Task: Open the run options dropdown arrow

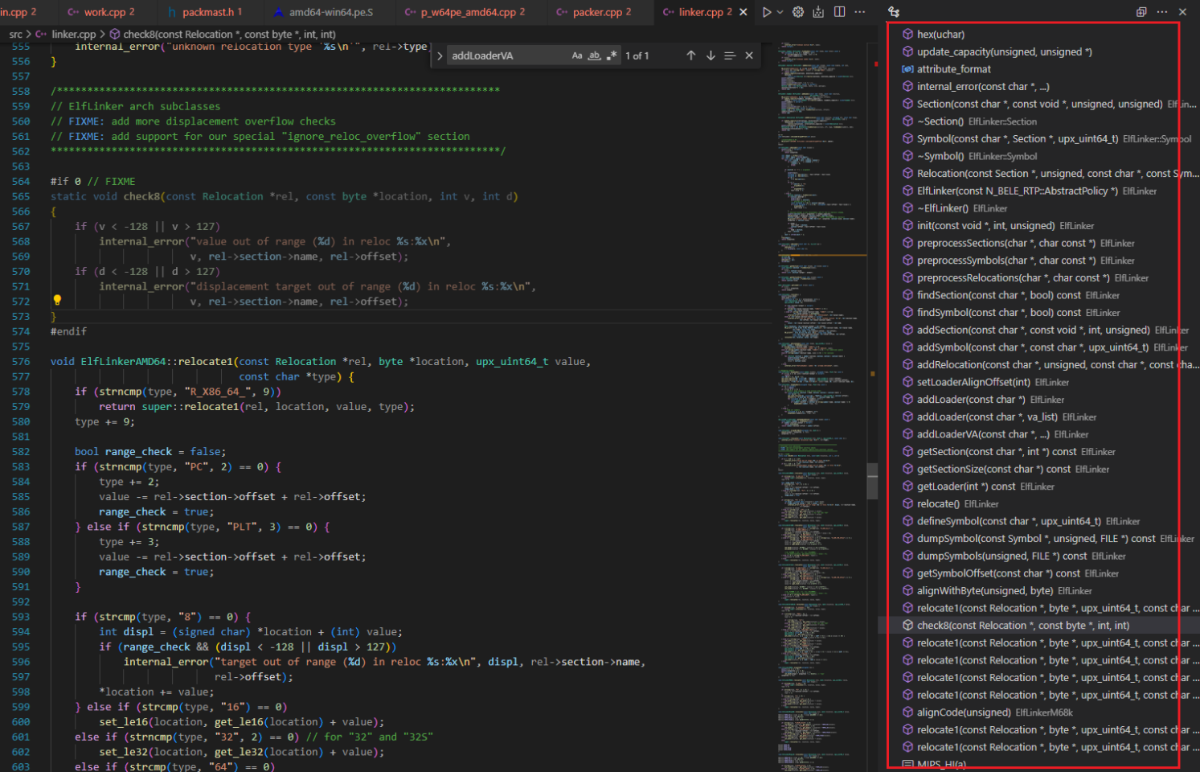Action: point(780,12)
